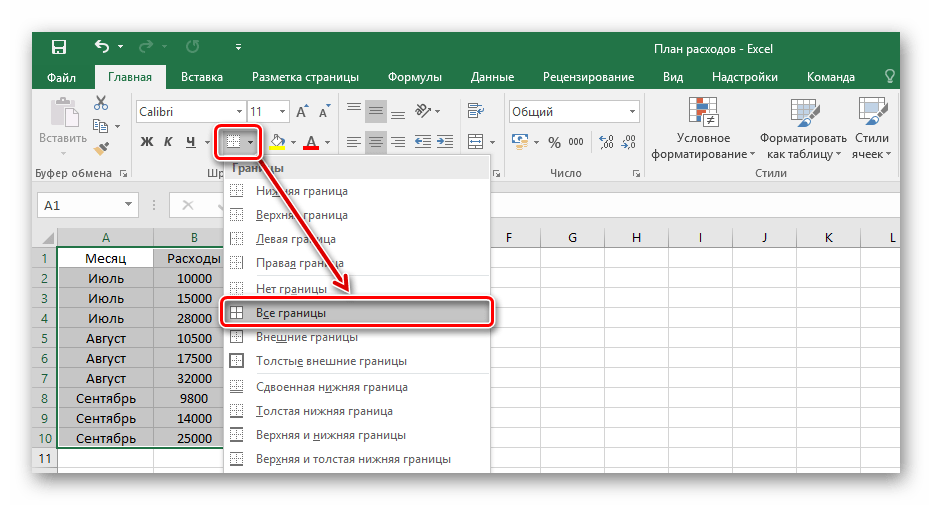This screenshot has width=932, height=505.
Task: Switch to the Вставка ribbon tab
Action: 202,77
